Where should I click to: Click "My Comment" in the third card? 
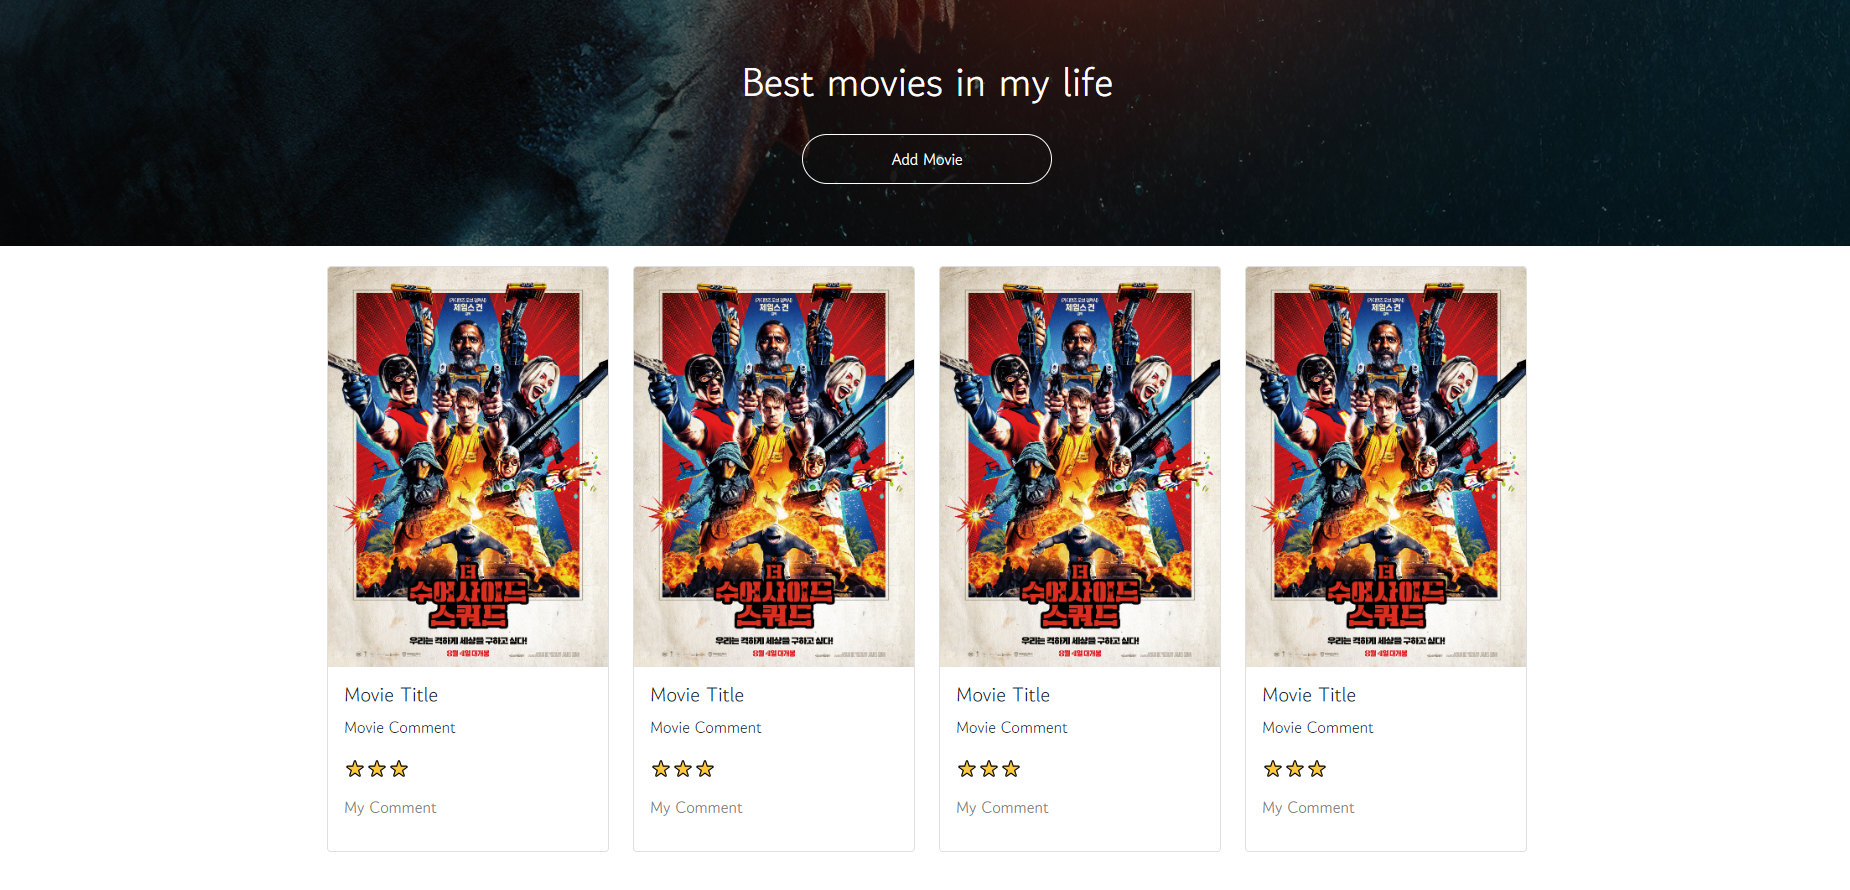(x=1002, y=808)
